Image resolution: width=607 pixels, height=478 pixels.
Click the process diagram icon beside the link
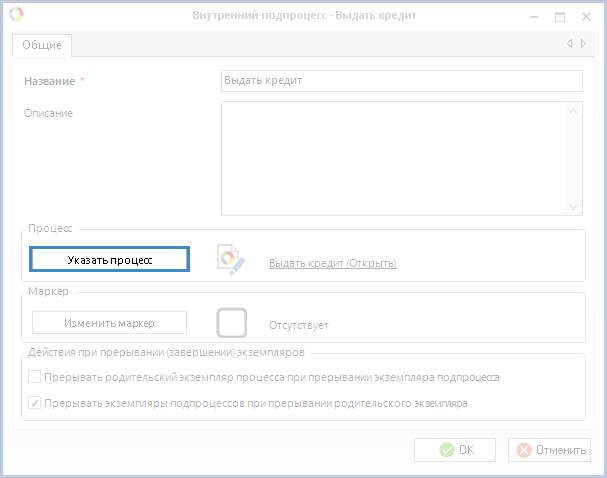click(231, 259)
